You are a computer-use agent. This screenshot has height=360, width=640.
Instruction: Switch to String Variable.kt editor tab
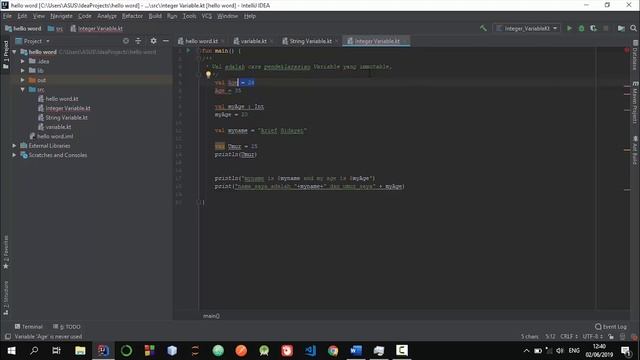click(x=310, y=41)
